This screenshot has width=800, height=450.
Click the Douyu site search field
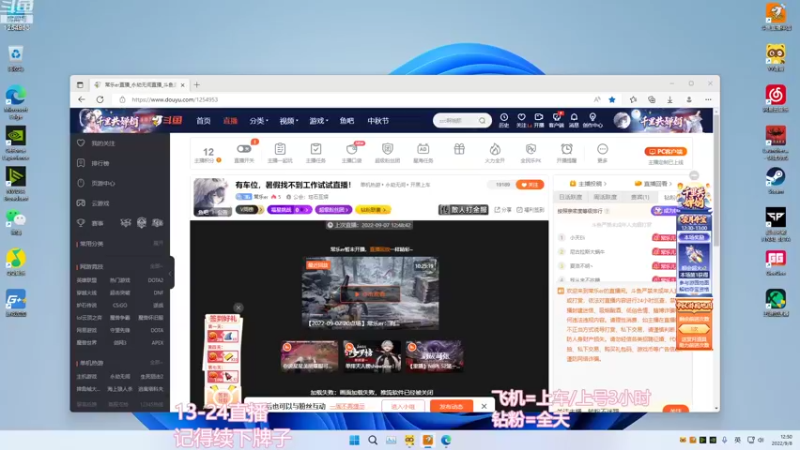tap(457, 120)
